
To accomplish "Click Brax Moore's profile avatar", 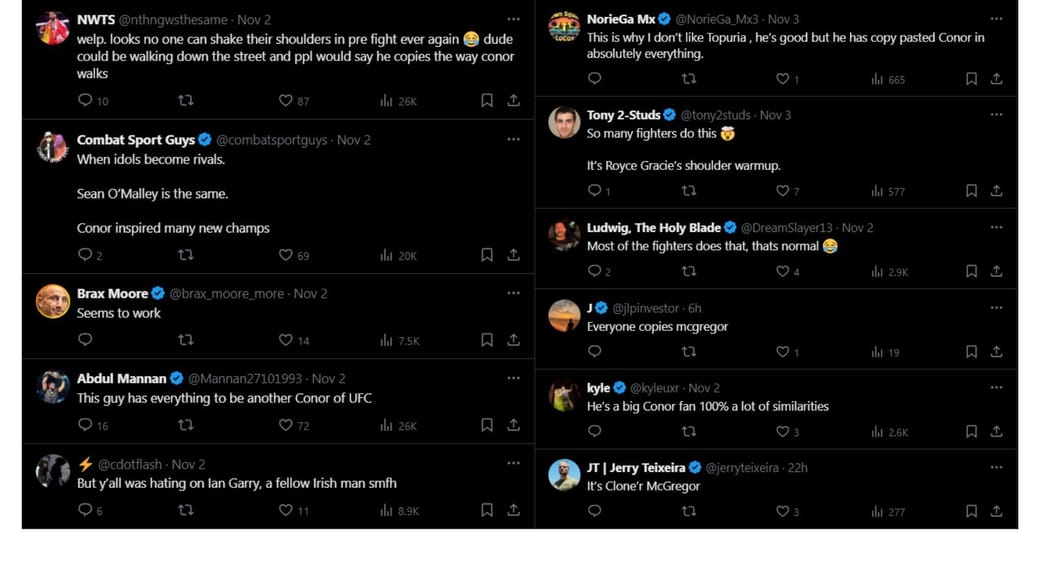I will [x=51, y=300].
